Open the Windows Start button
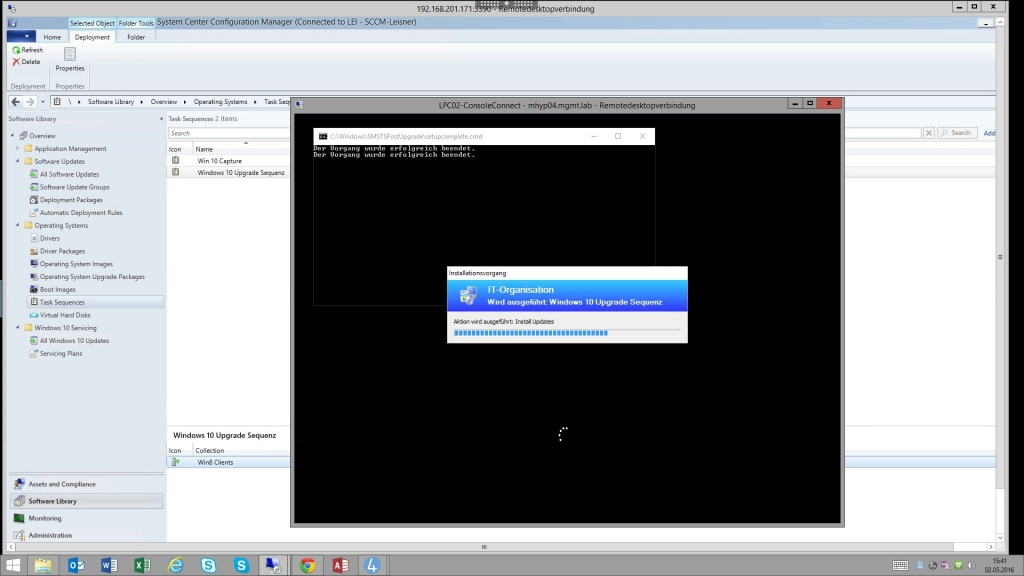1024x576 pixels. point(13,565)
